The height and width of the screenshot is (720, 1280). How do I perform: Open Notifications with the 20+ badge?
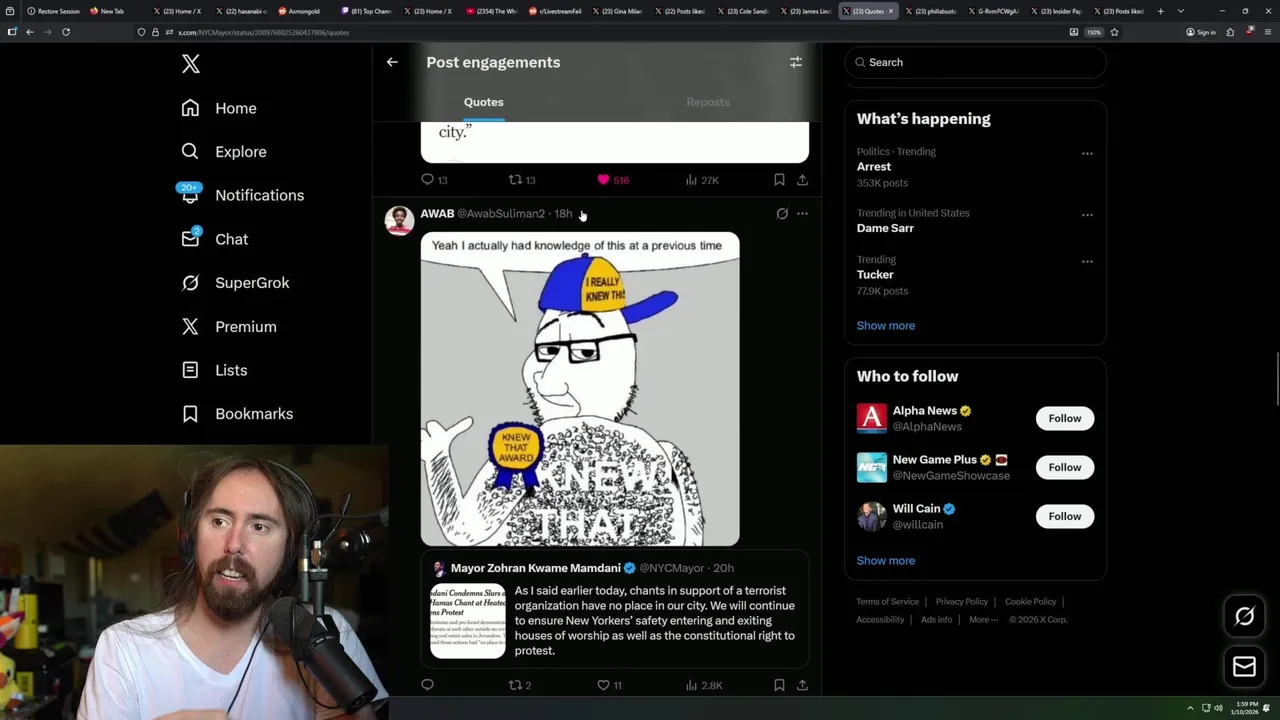[242, 195]
